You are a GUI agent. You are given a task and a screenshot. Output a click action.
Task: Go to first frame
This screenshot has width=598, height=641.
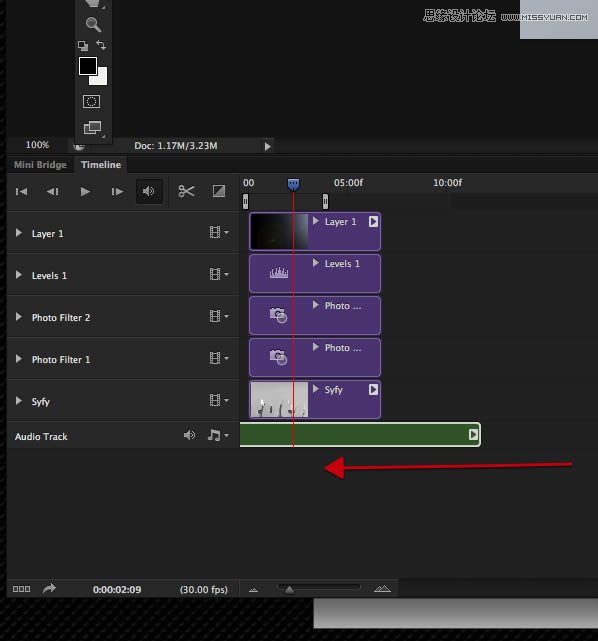tap(21, 191)
